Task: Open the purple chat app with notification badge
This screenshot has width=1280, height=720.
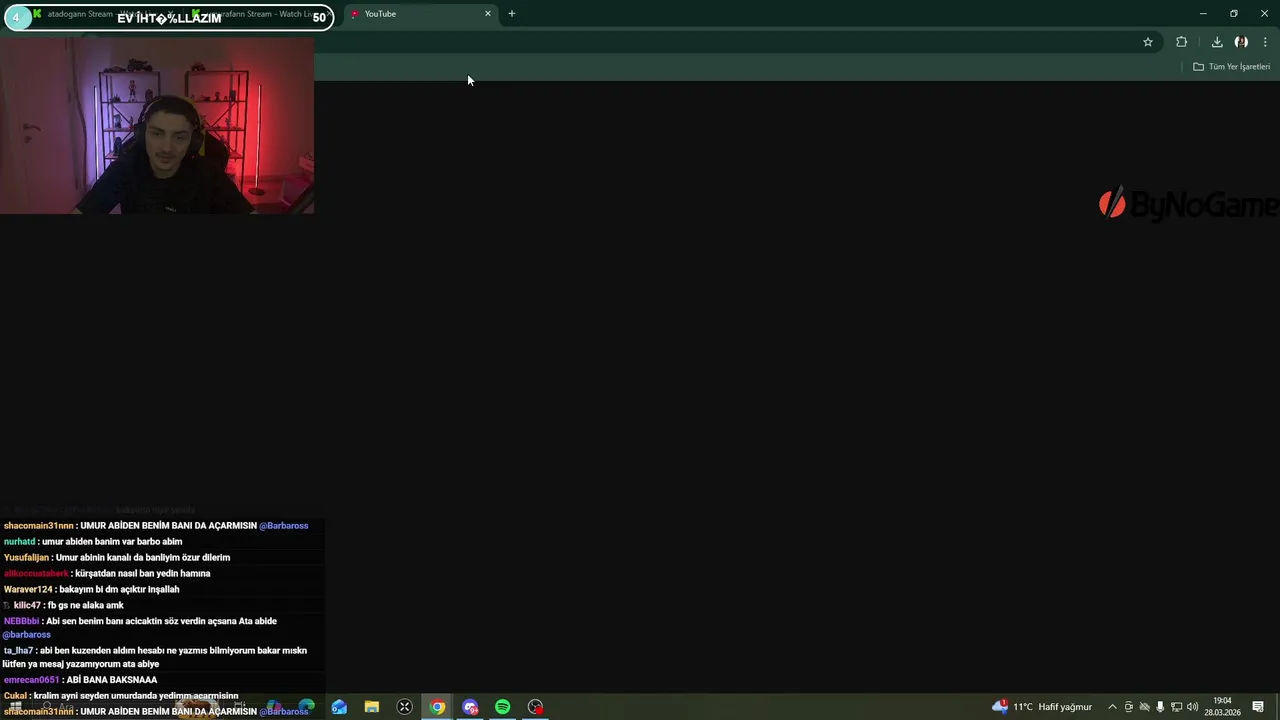Action: pos(470,707)
